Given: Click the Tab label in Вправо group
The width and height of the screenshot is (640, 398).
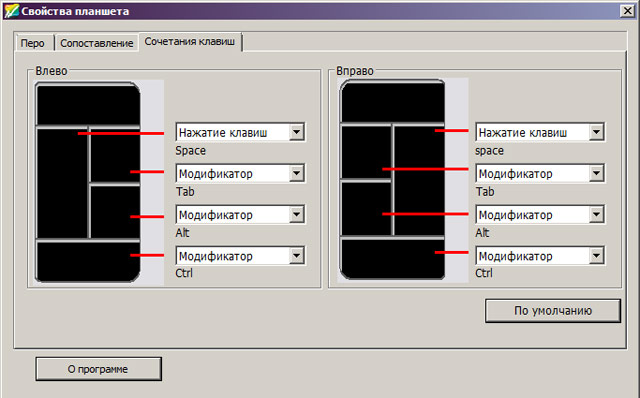Looking at the screenshot, I should (485, 191).
